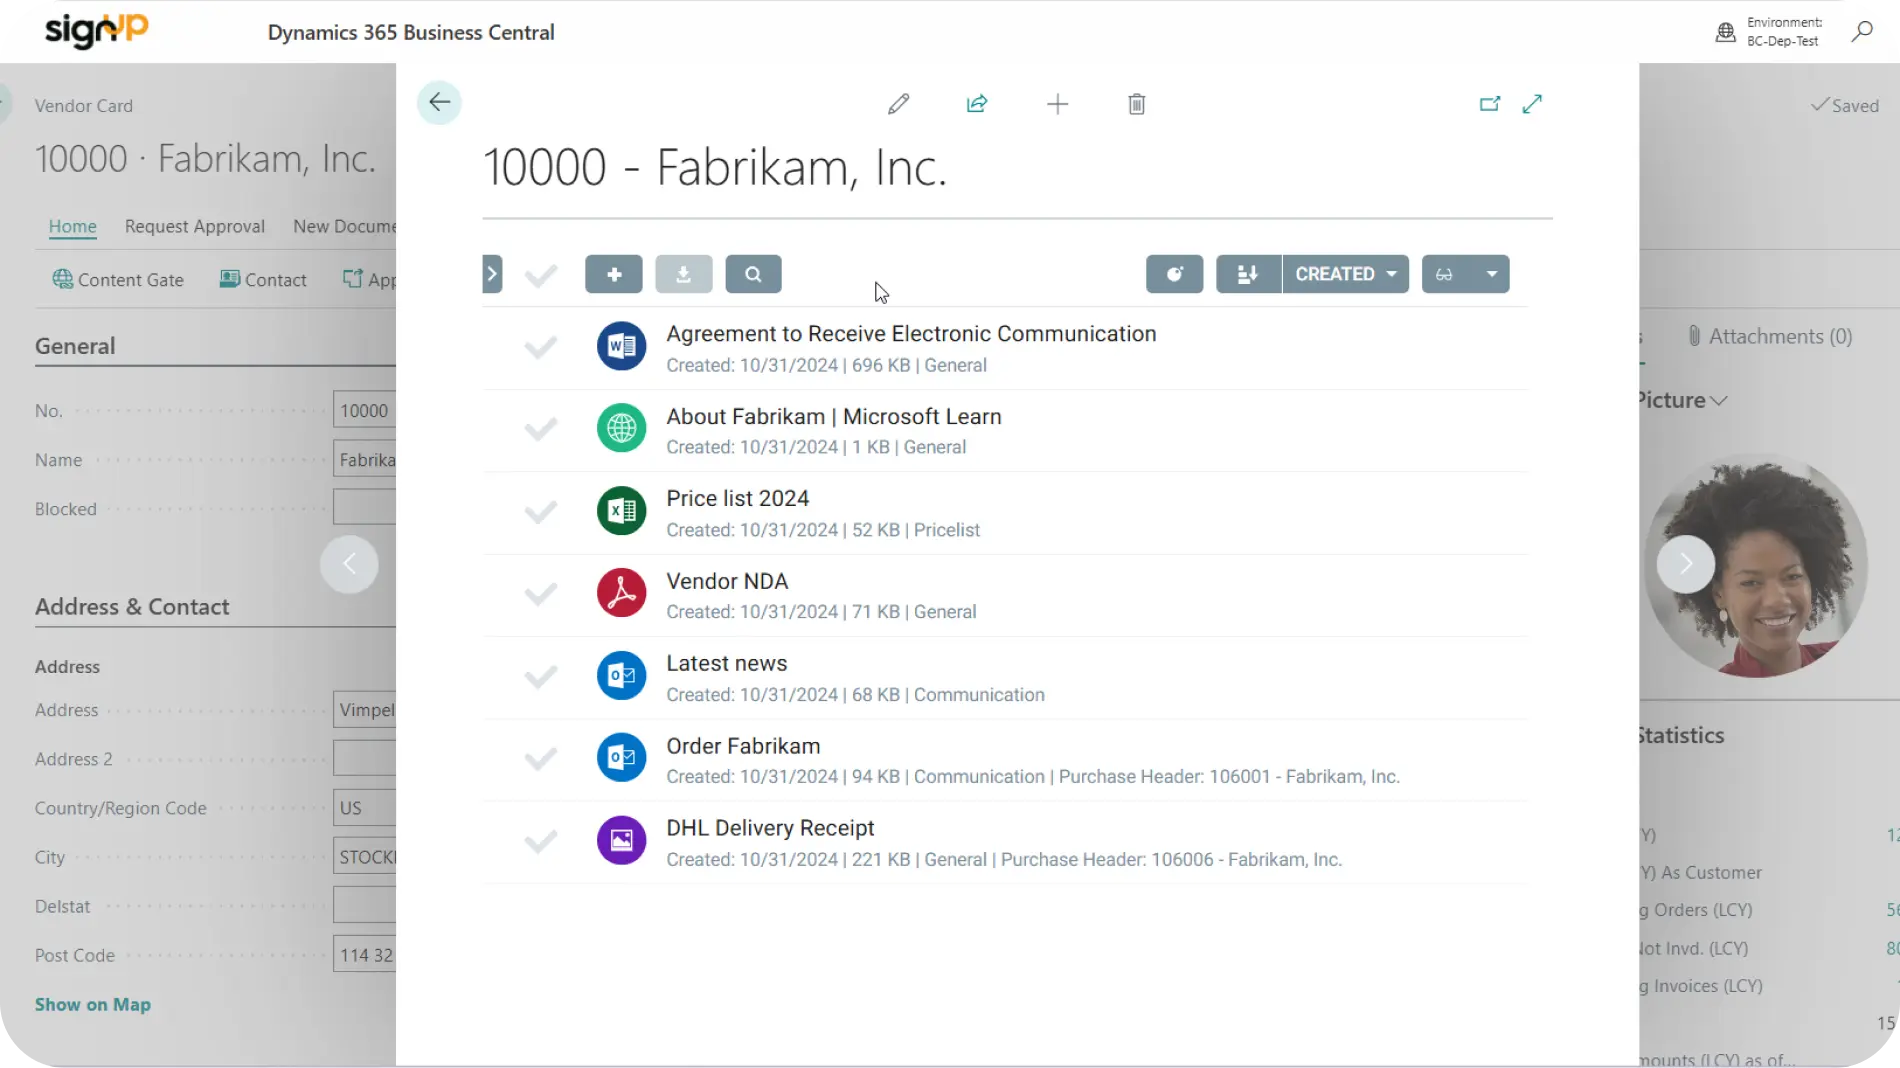Expand panel to full screen icon
1900x1068 pixels.
pos(1532,104)
